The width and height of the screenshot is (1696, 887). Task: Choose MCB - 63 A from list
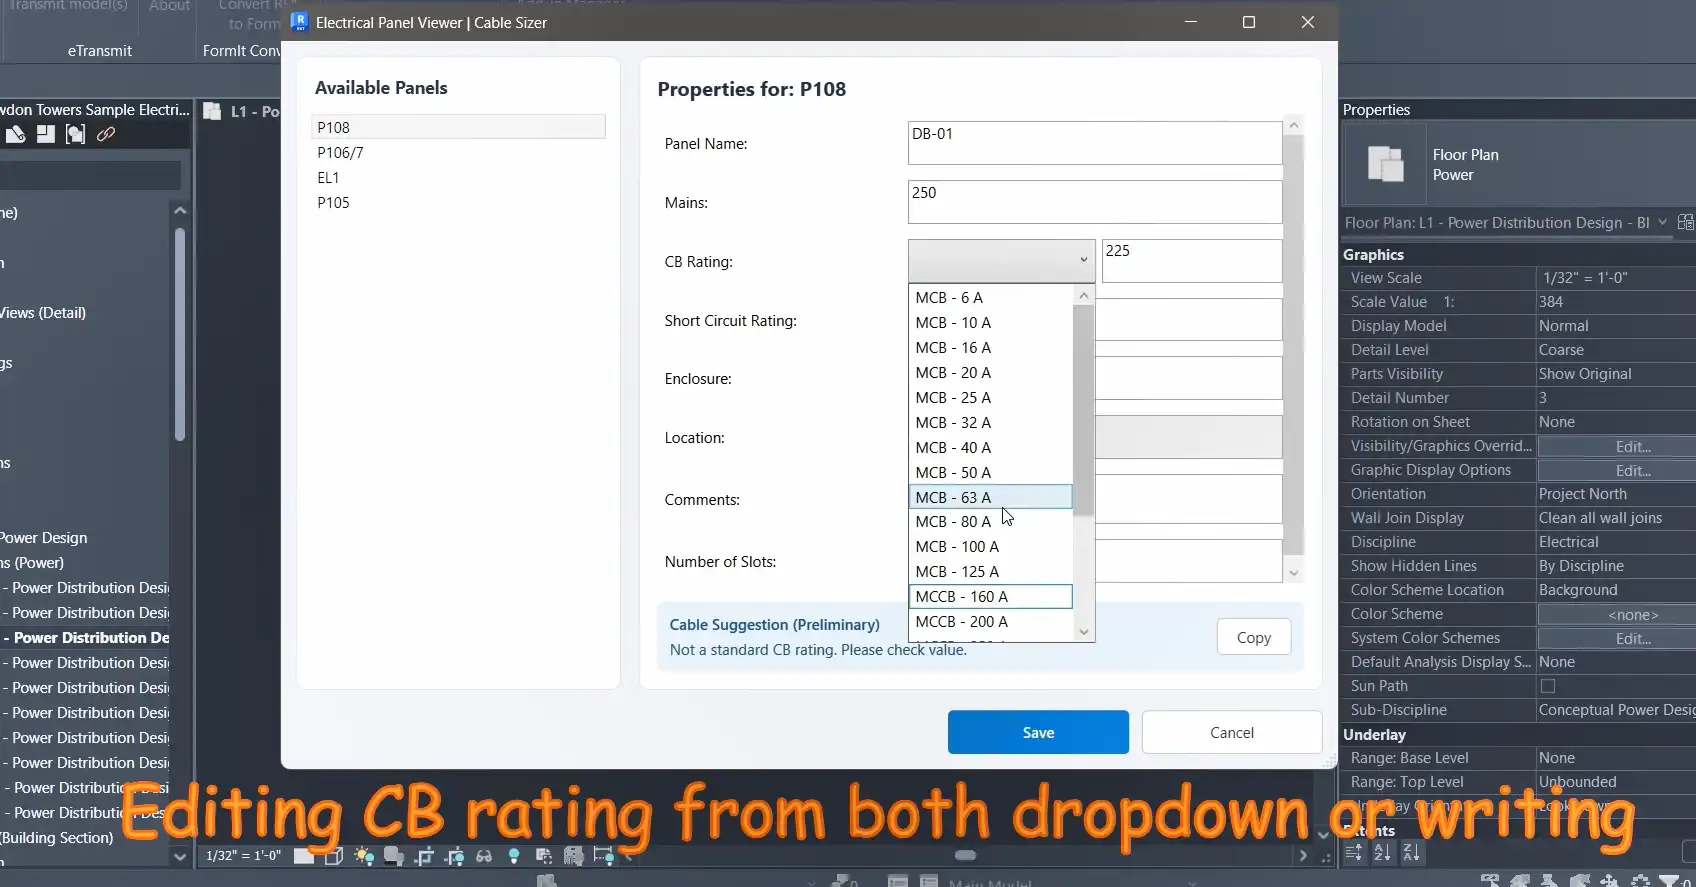coord(989,497)
